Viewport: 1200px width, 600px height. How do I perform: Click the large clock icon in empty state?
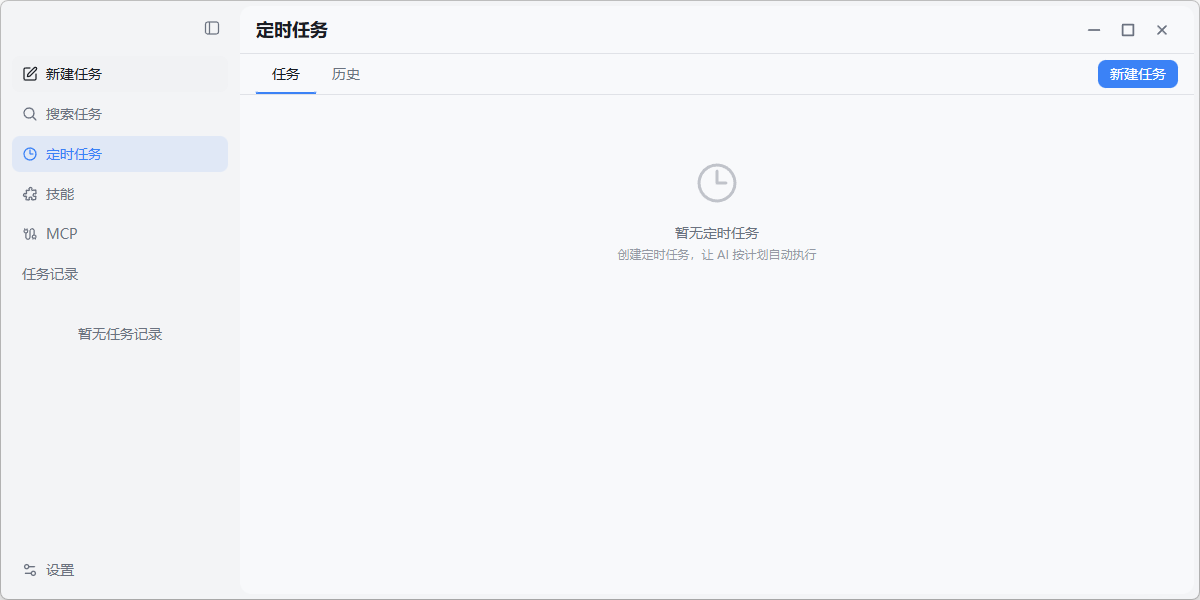click(x=716, y=183)
